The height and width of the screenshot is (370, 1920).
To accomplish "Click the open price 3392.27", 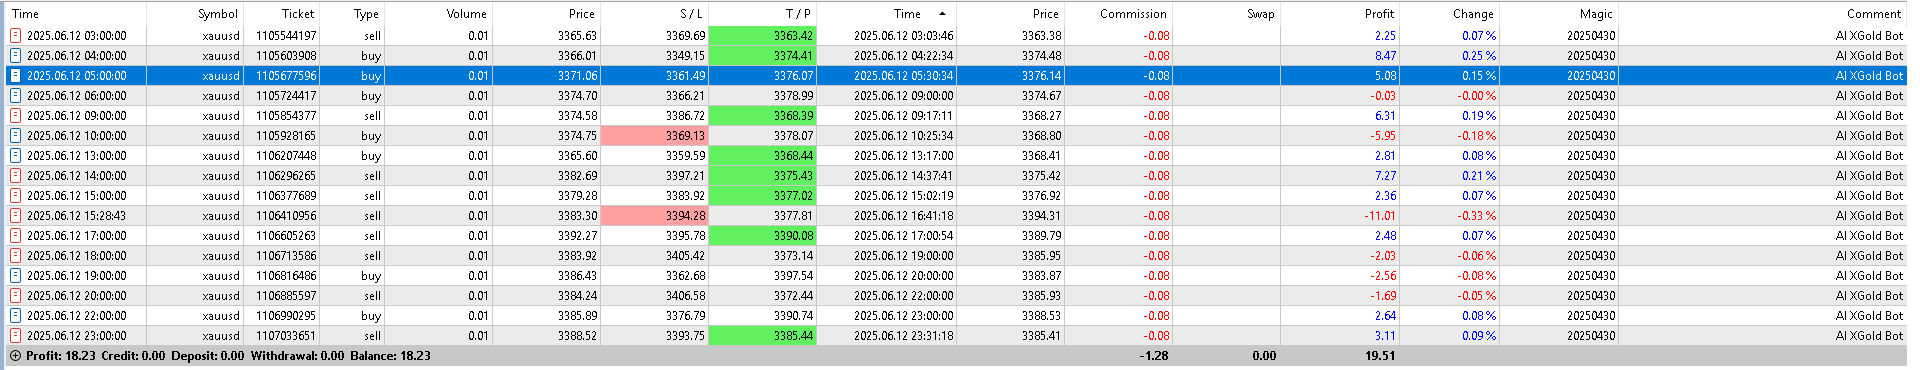I will click(577, 236).
